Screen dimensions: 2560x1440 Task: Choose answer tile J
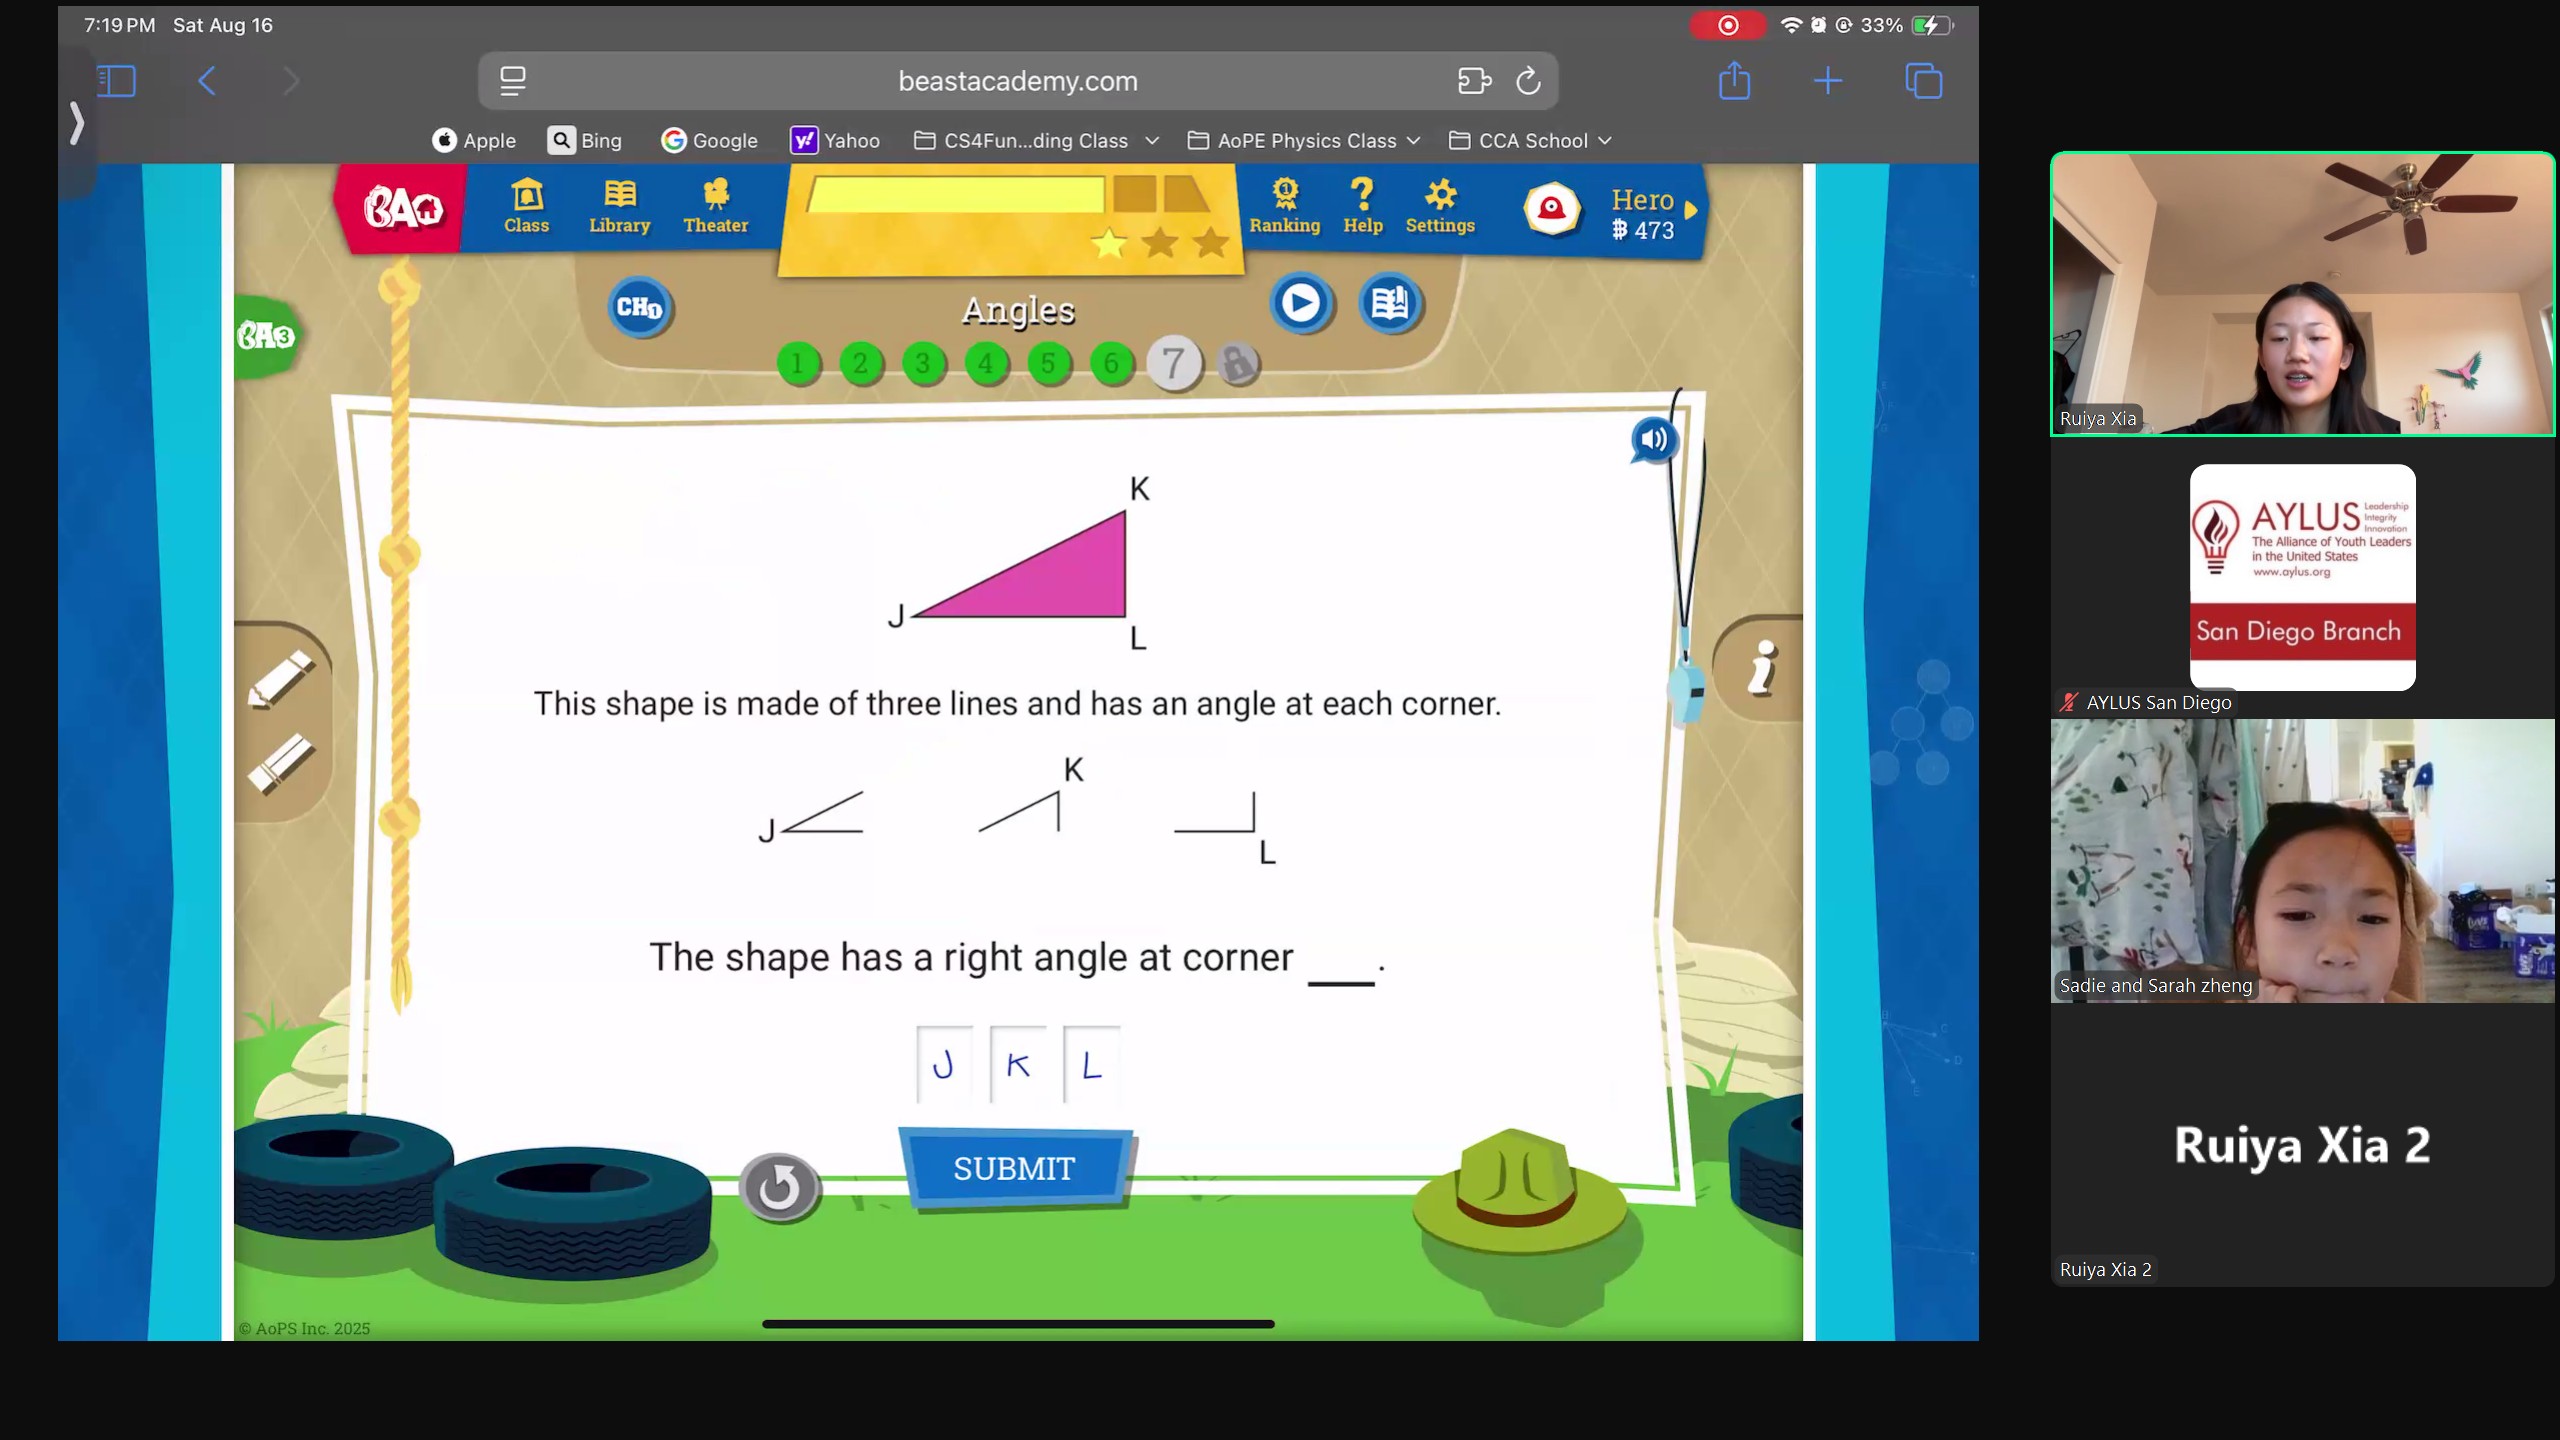click(x=943, y=1065)
